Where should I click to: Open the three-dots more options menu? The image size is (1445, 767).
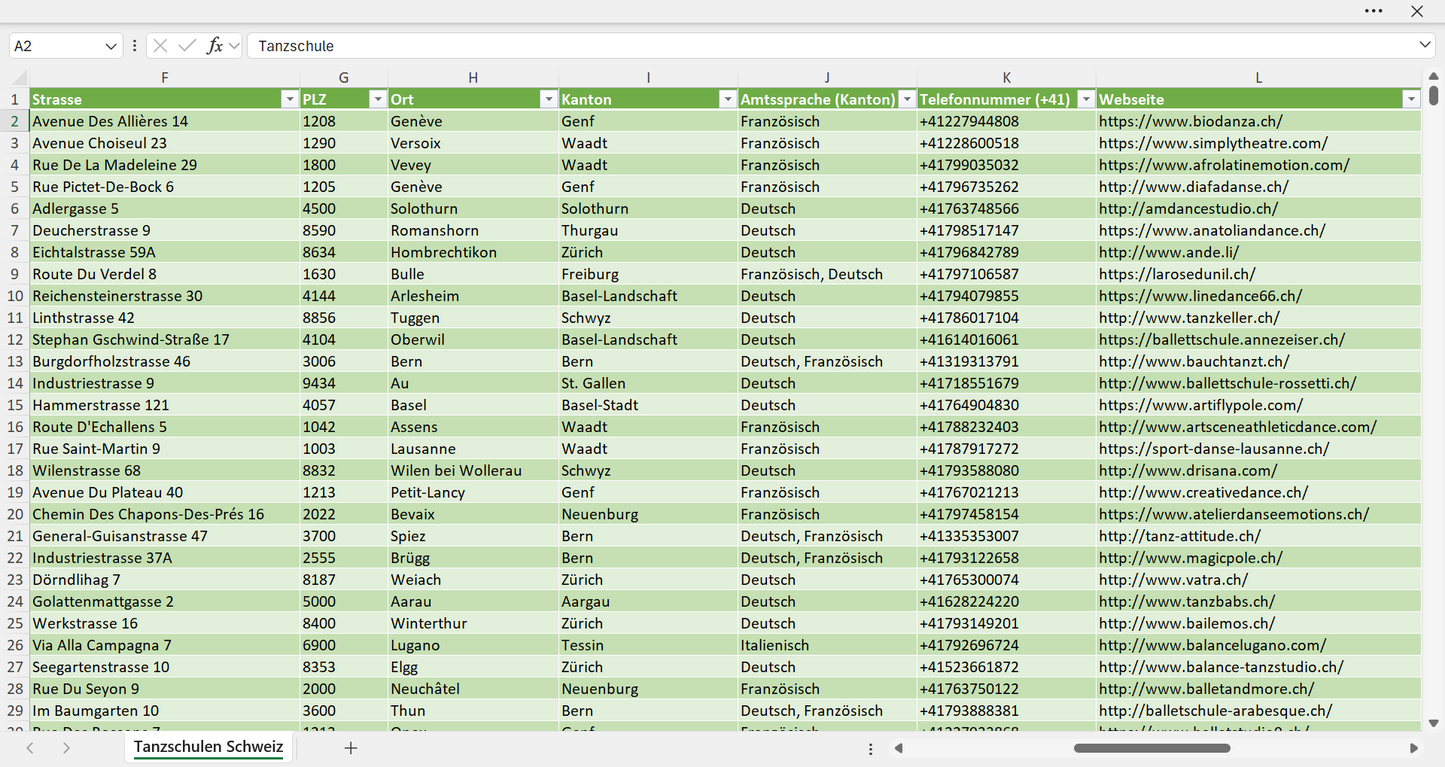coord(1373,11)
